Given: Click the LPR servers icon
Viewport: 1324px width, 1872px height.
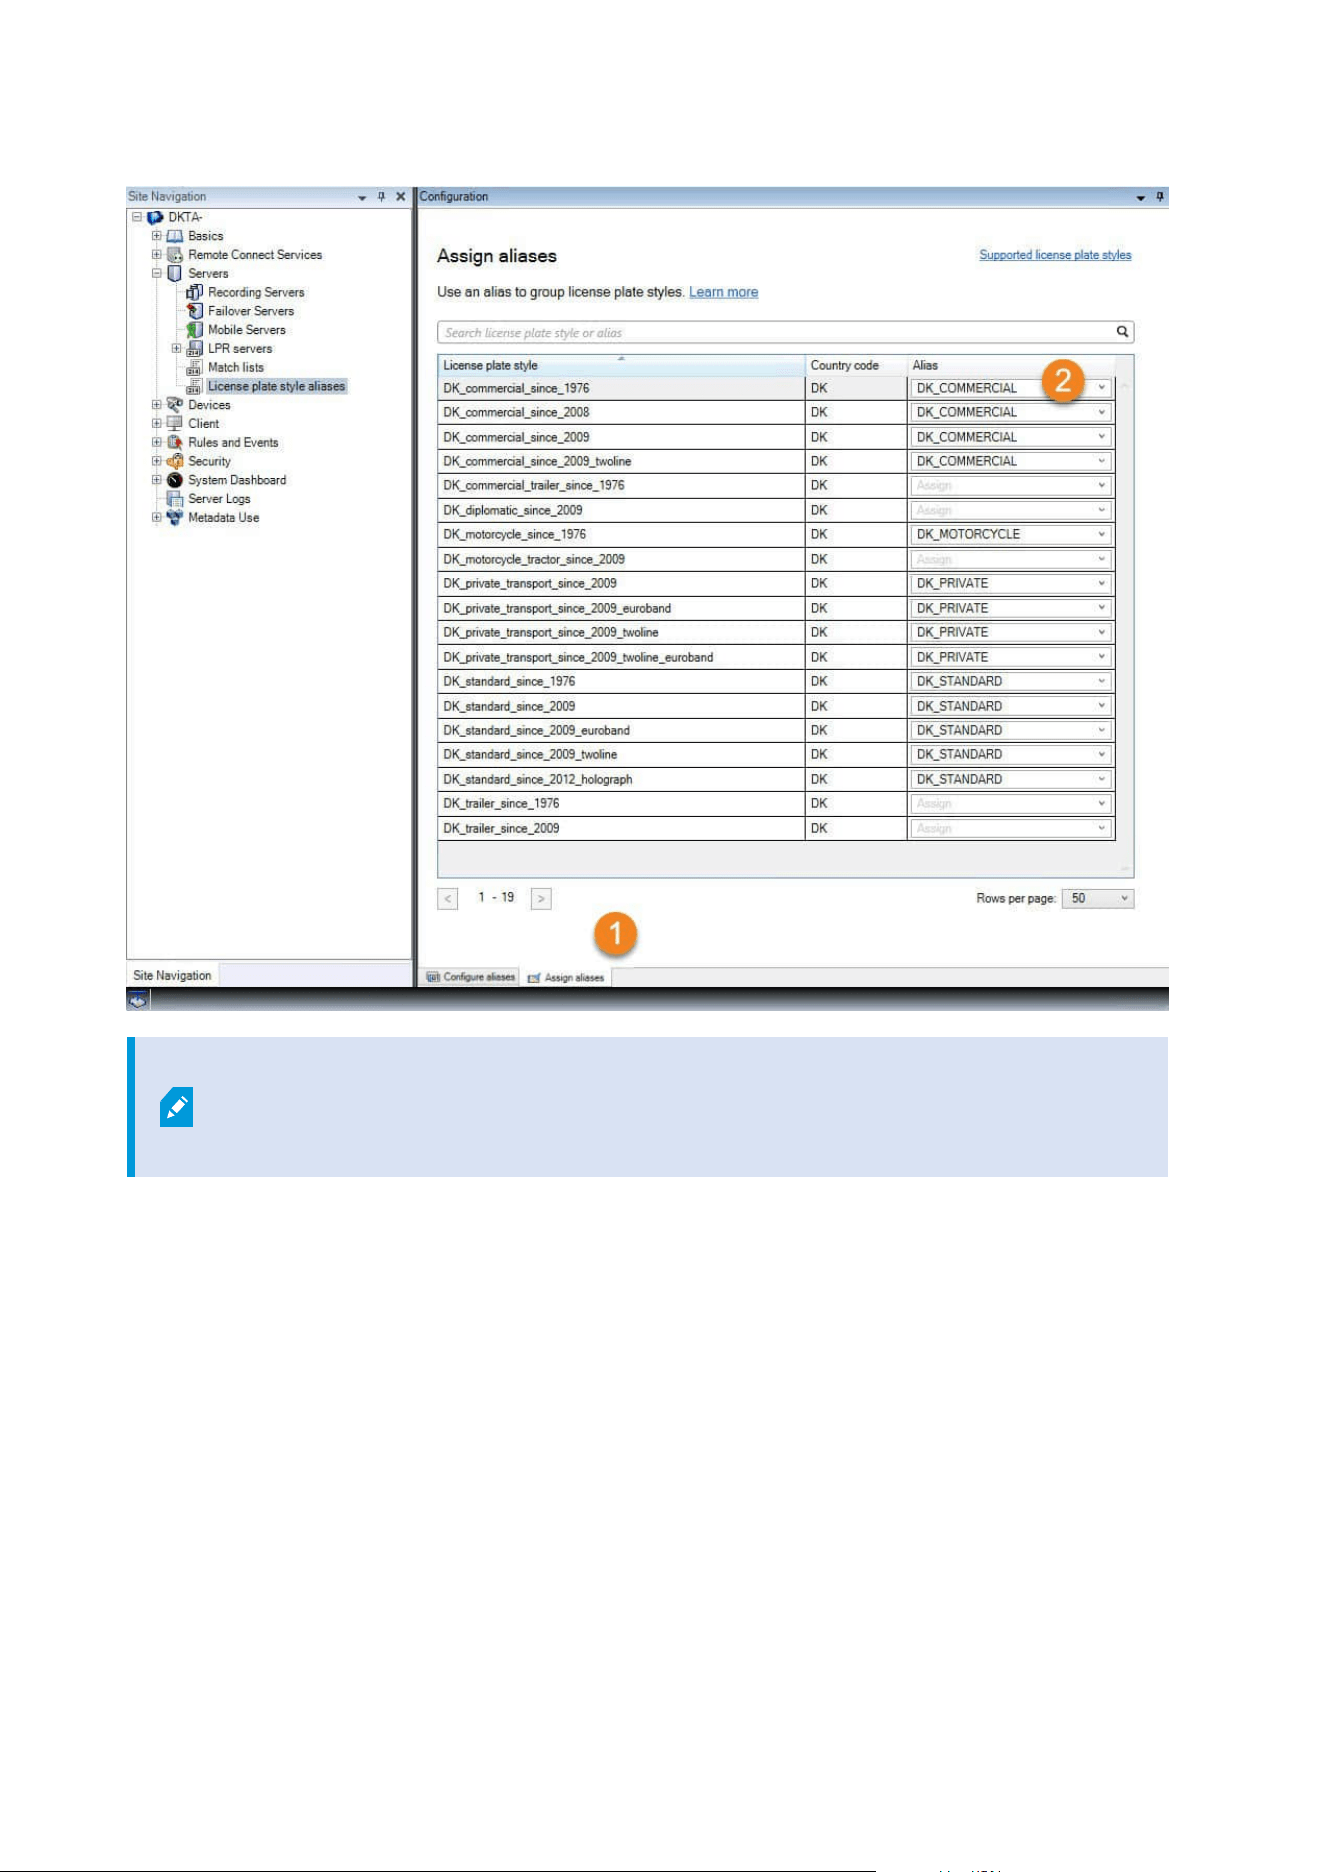Looking at the screenshot, I should pyautogui.click(x=195, y=348).
